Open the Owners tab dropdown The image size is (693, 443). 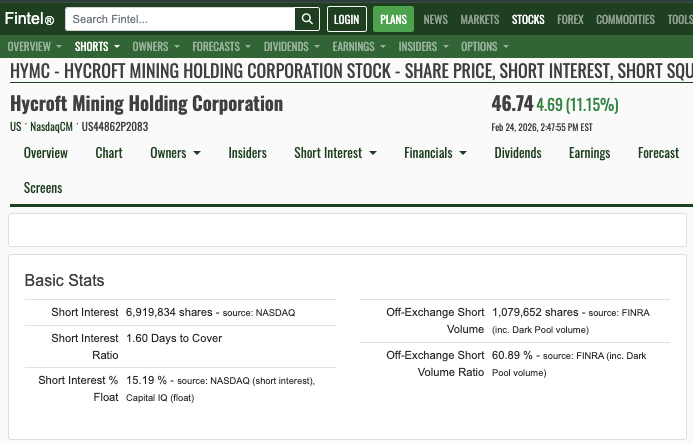[175, 153]
